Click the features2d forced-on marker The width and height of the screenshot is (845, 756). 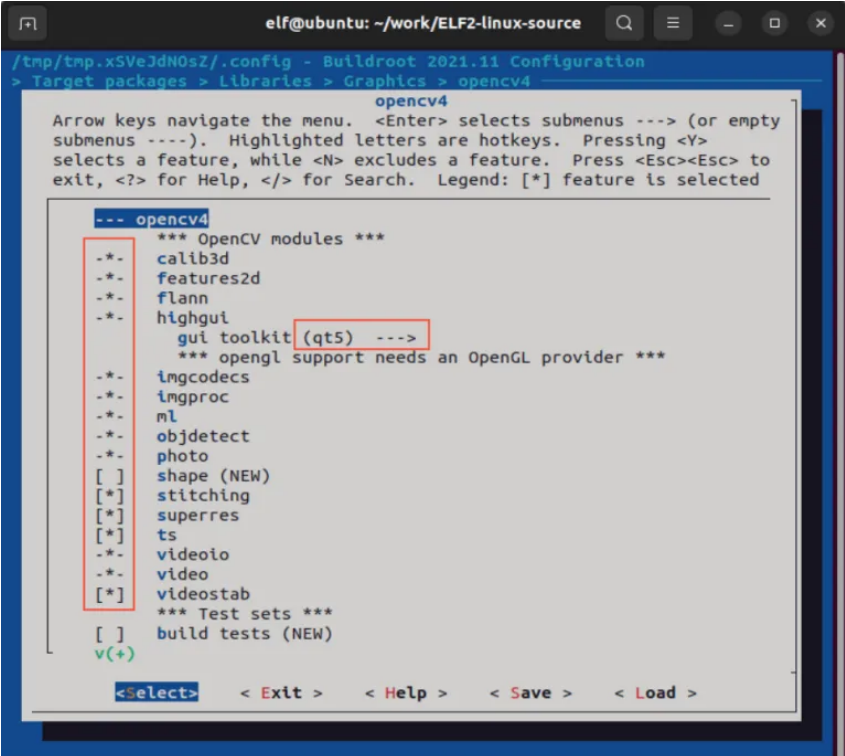(109, 279)
